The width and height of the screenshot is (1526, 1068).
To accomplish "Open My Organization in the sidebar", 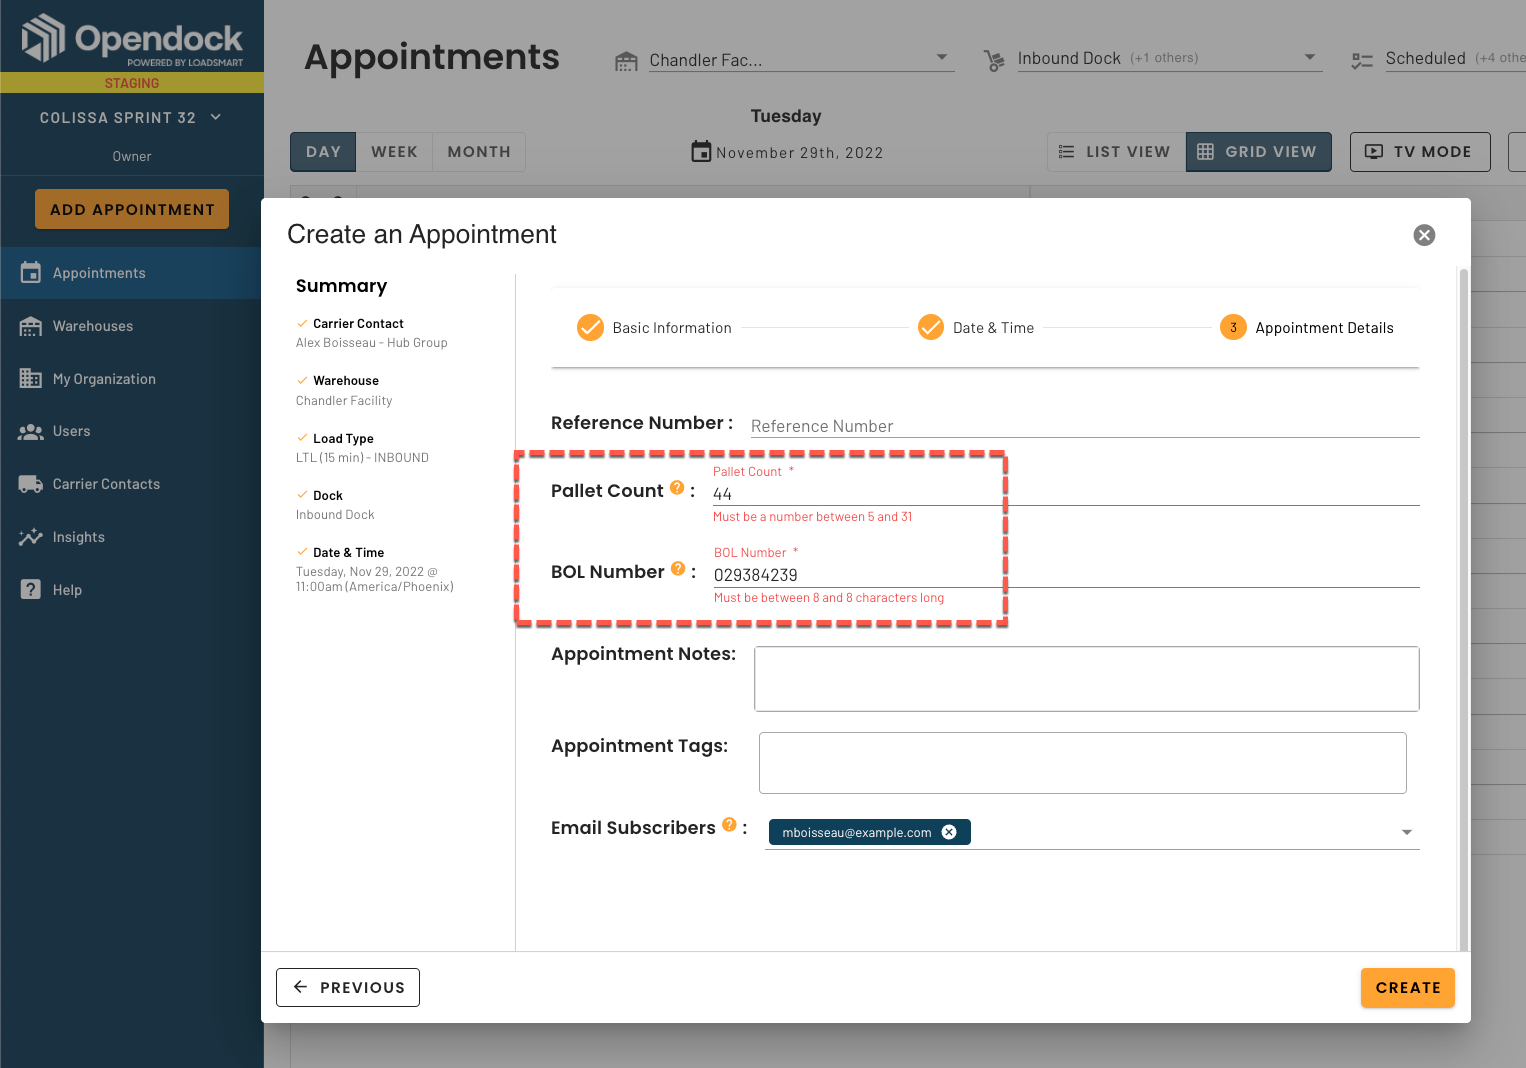I will [132, 379].
